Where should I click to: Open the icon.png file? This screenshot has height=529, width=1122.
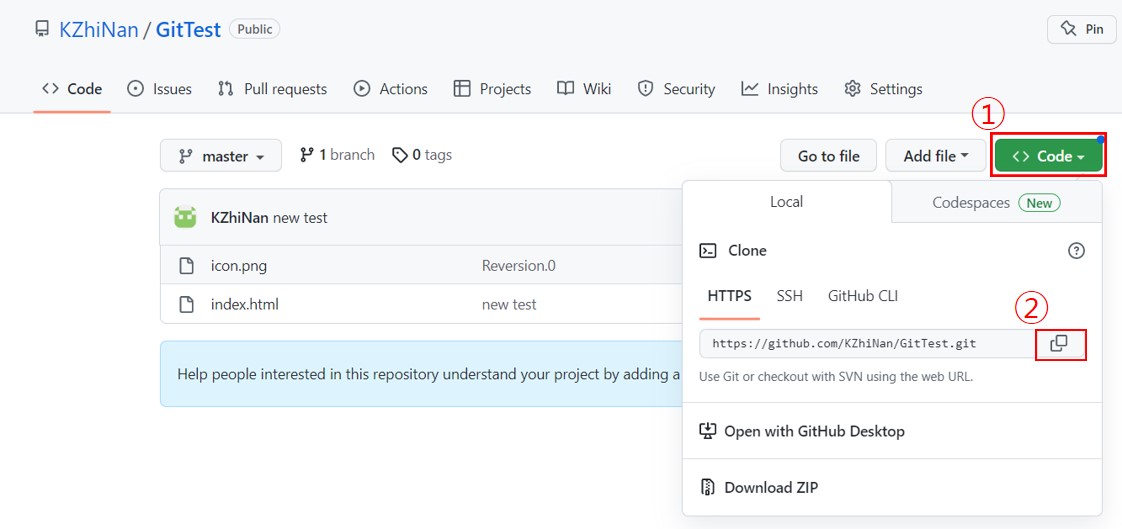pyautogui.click(x=239, y=266)
